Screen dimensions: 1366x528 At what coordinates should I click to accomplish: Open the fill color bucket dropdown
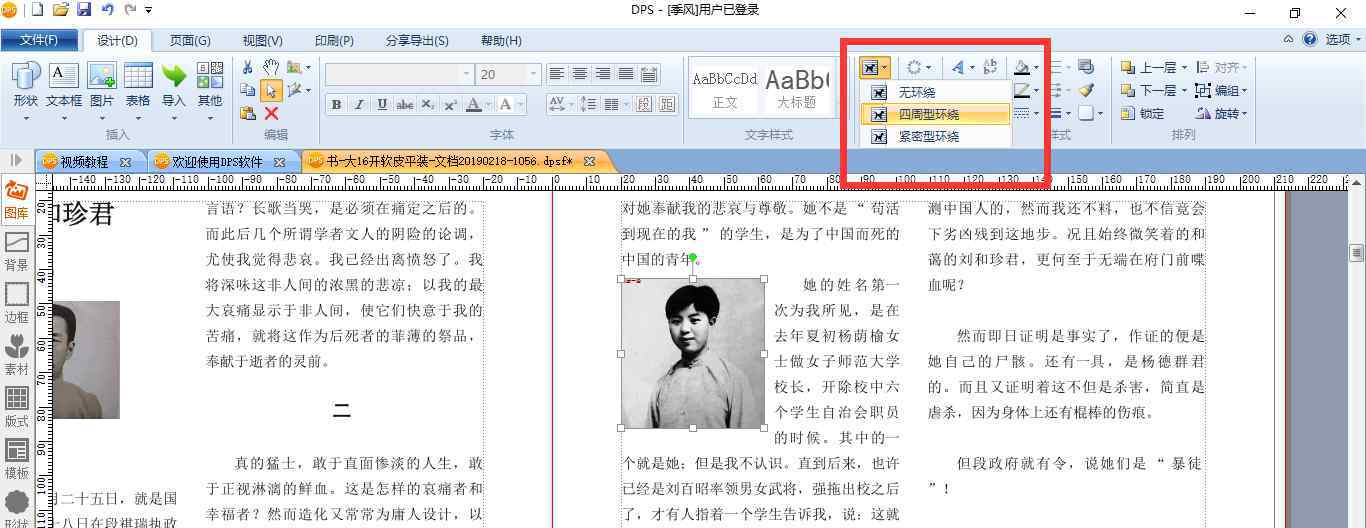pyautogui.click(x=1026, y=68)
